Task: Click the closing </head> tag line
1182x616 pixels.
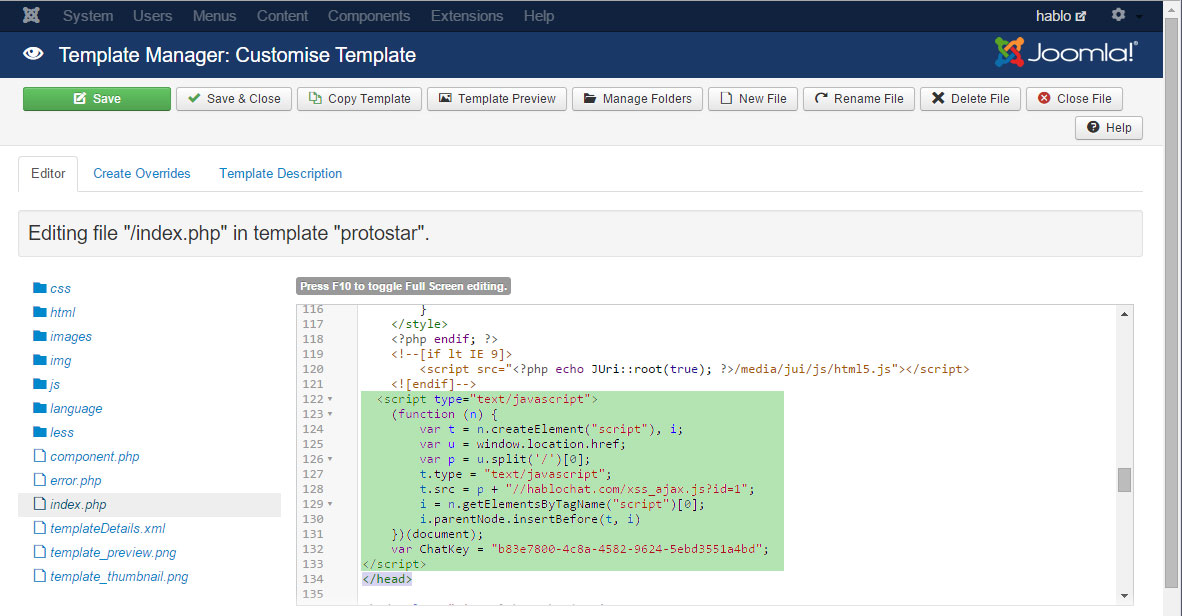Action: point(387,579)
